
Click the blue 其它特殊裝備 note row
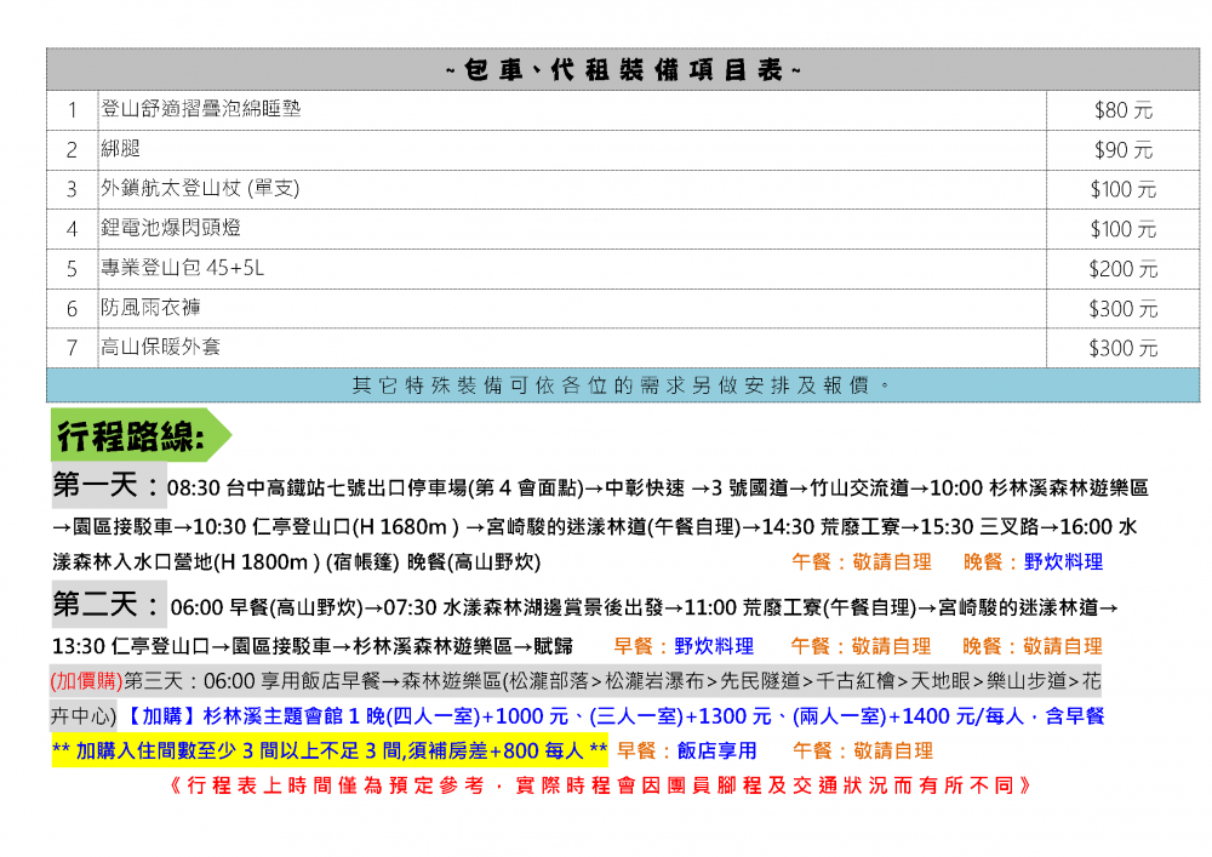tap(622, 385)
